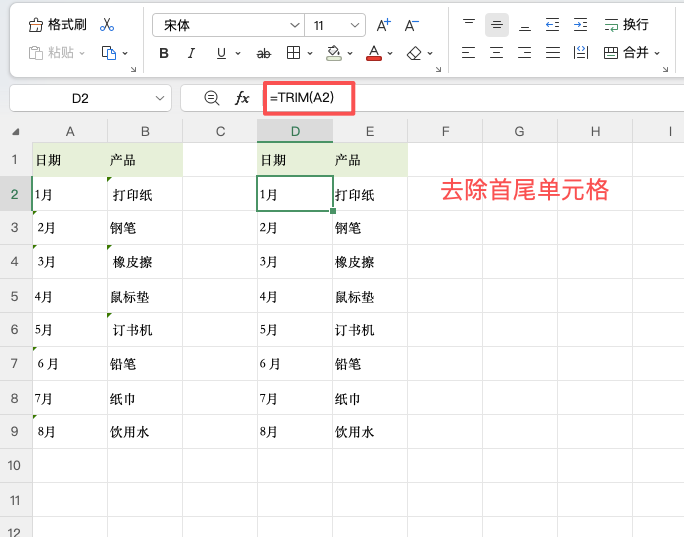684x537 pixels.
Task: Select column G header
Action: tap(520, 131)
